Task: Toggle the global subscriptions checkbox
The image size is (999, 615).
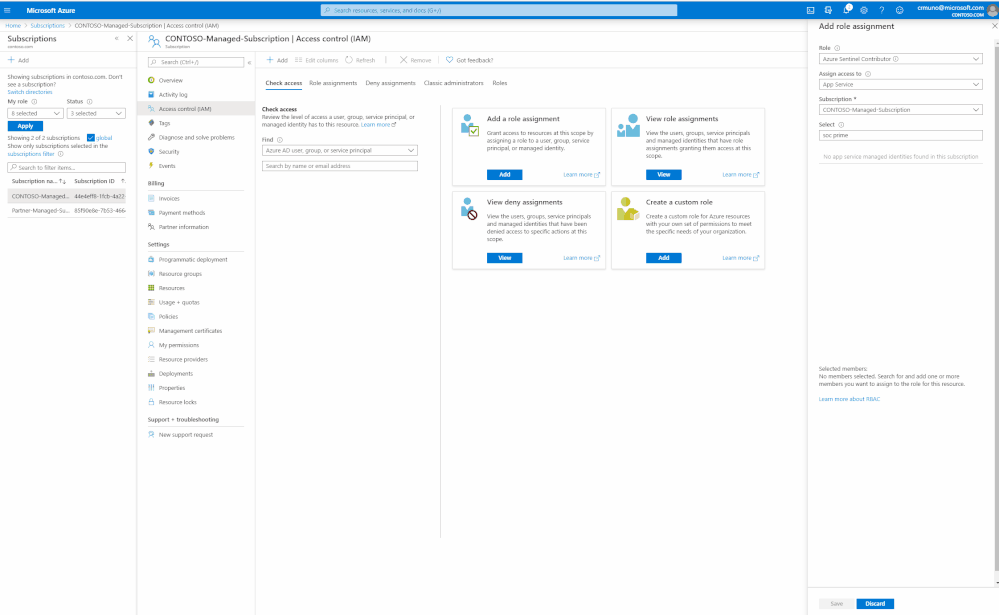Action: pyautogui.click(x=90, y=138)
